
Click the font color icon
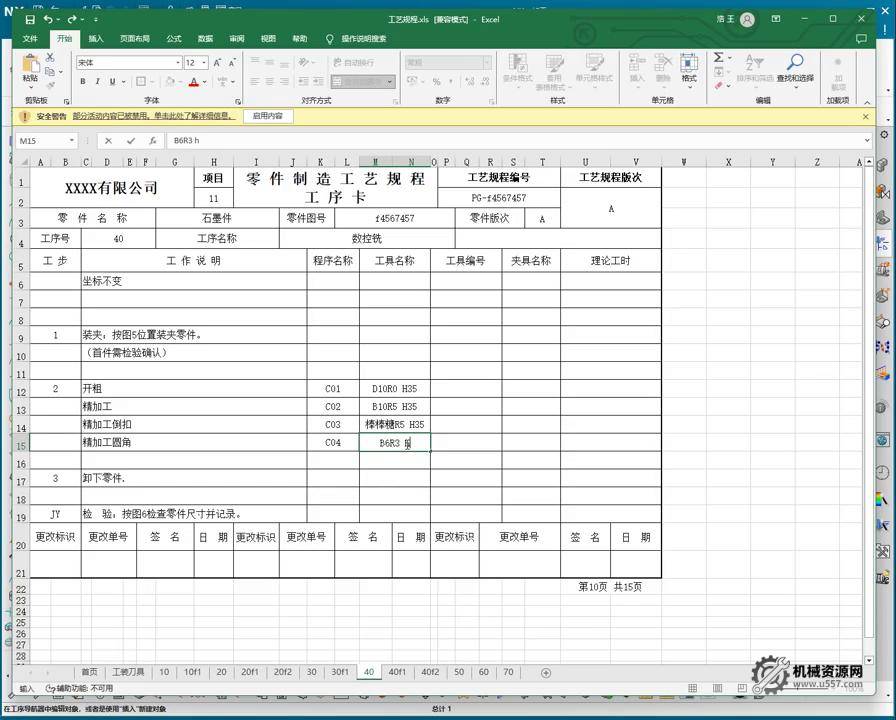coord(192,79)
